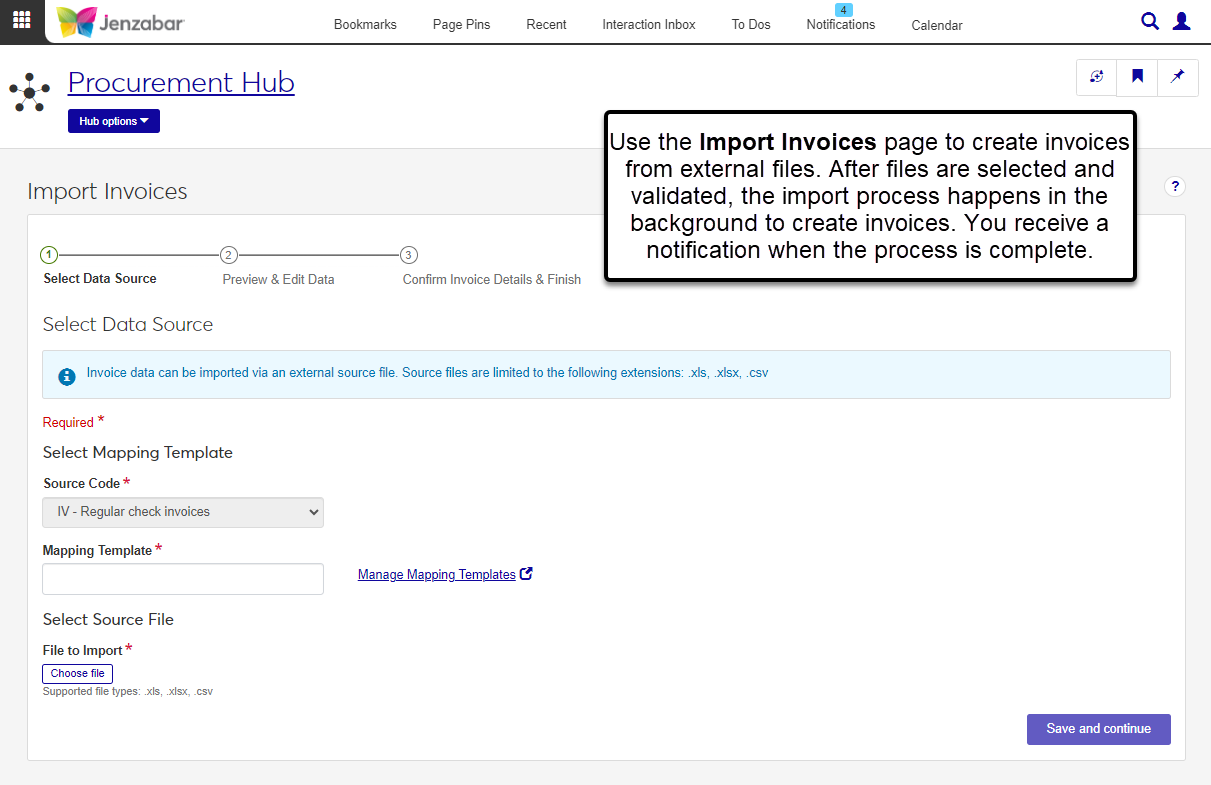
Task: Open the Import Invoices help question icon
Action: 1175,186
